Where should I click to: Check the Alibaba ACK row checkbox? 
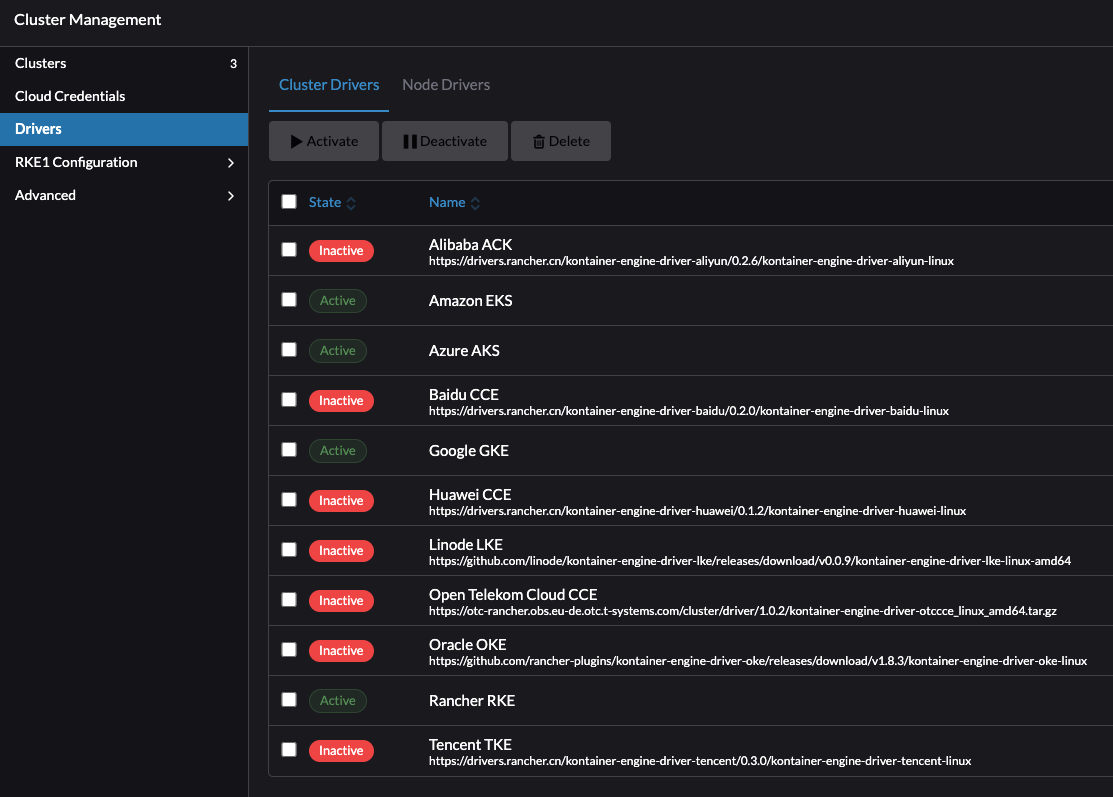pyautogui.click(x=289, y=250)
